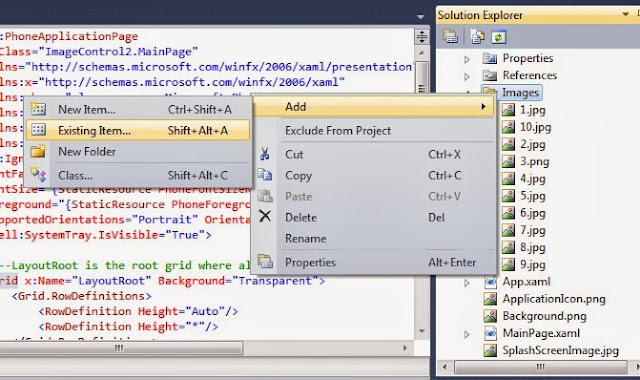The height and width of the screenshot is (380, 640).
Task: Click the SystemTray.IsVisible="True" code line
Action: click(x=106, y=235)
